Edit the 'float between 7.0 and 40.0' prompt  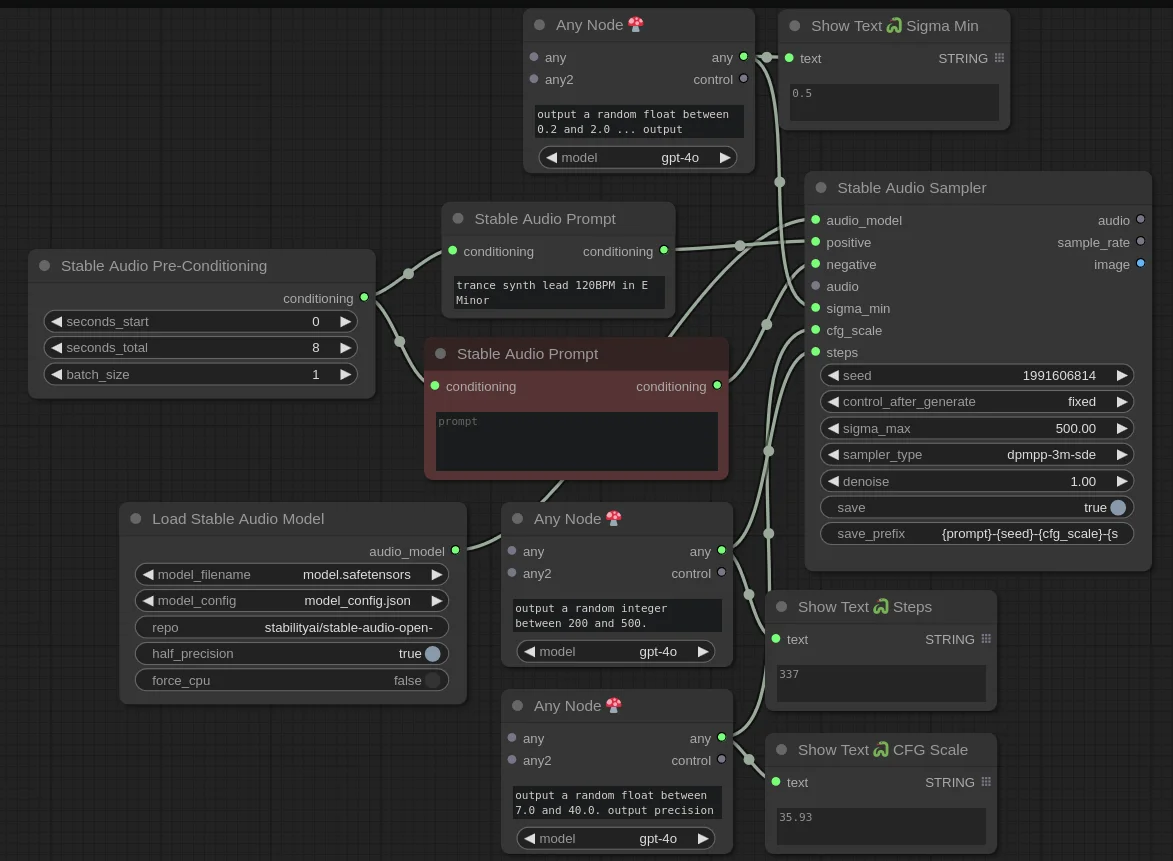[617, 803]
